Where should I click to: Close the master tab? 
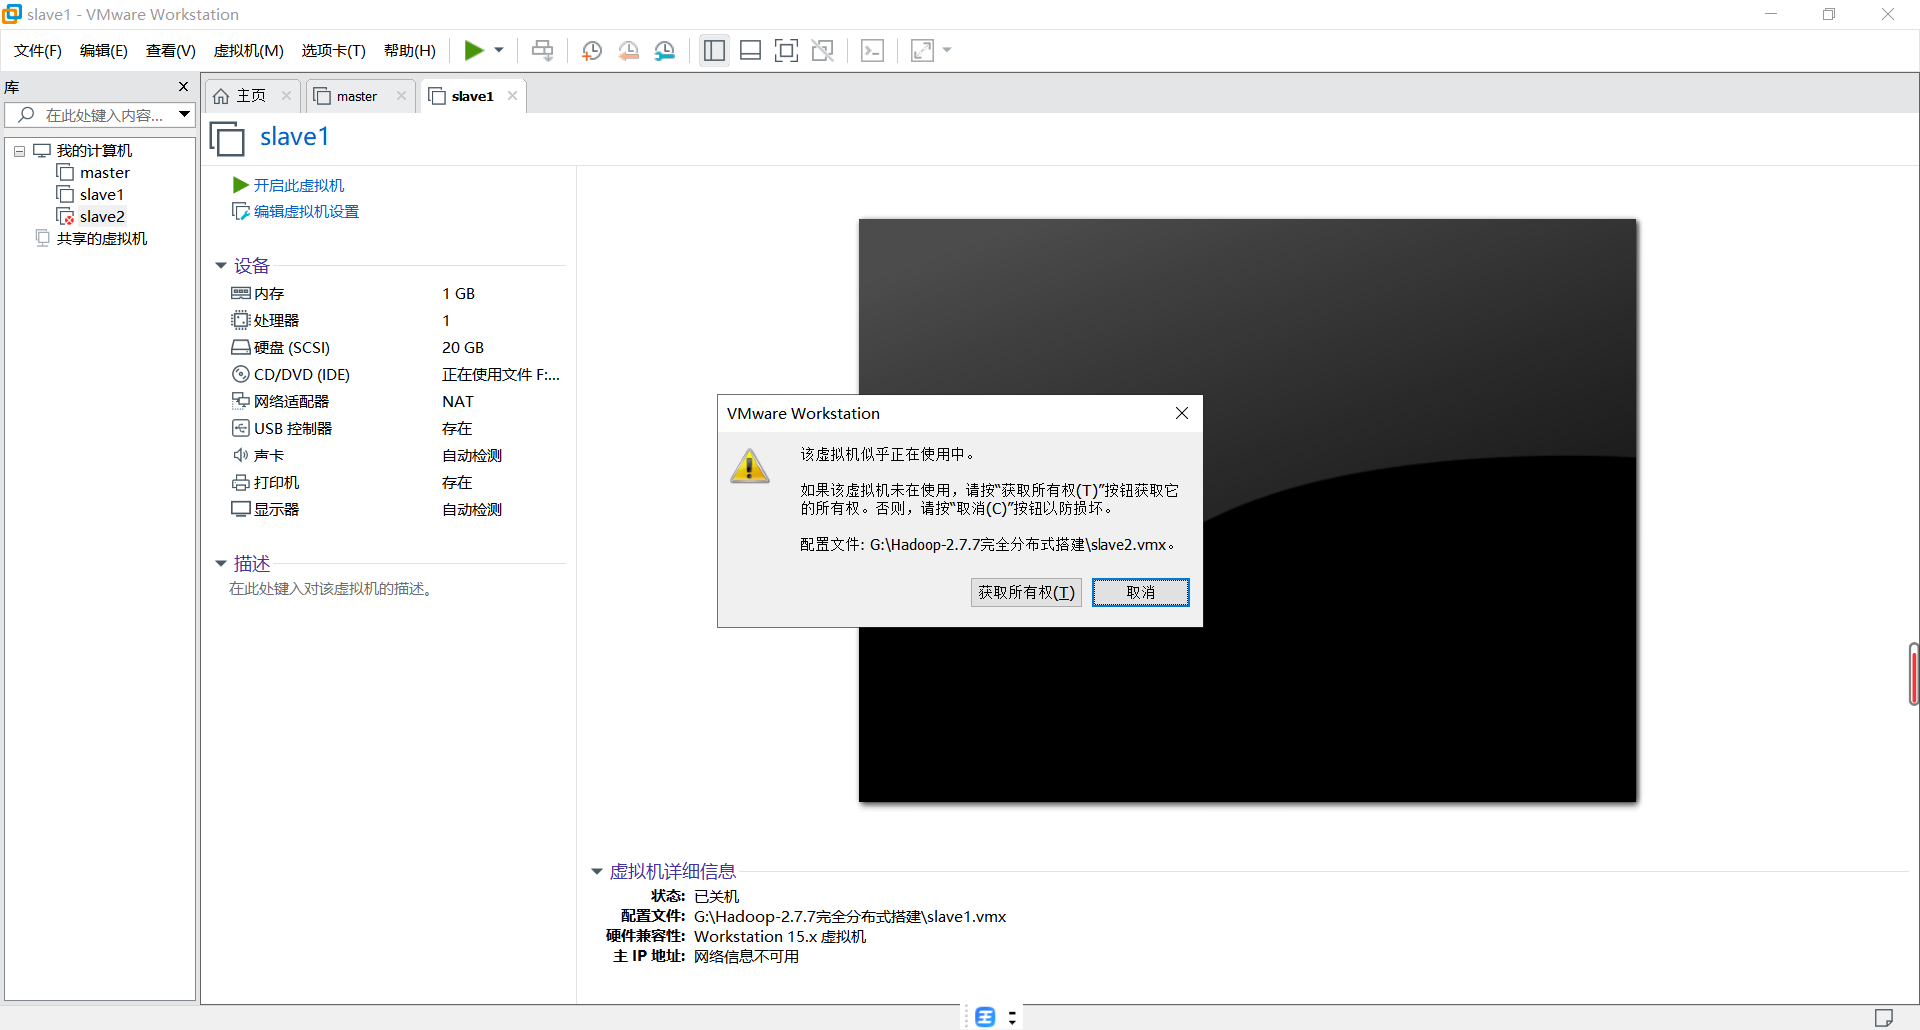(401, 96)
